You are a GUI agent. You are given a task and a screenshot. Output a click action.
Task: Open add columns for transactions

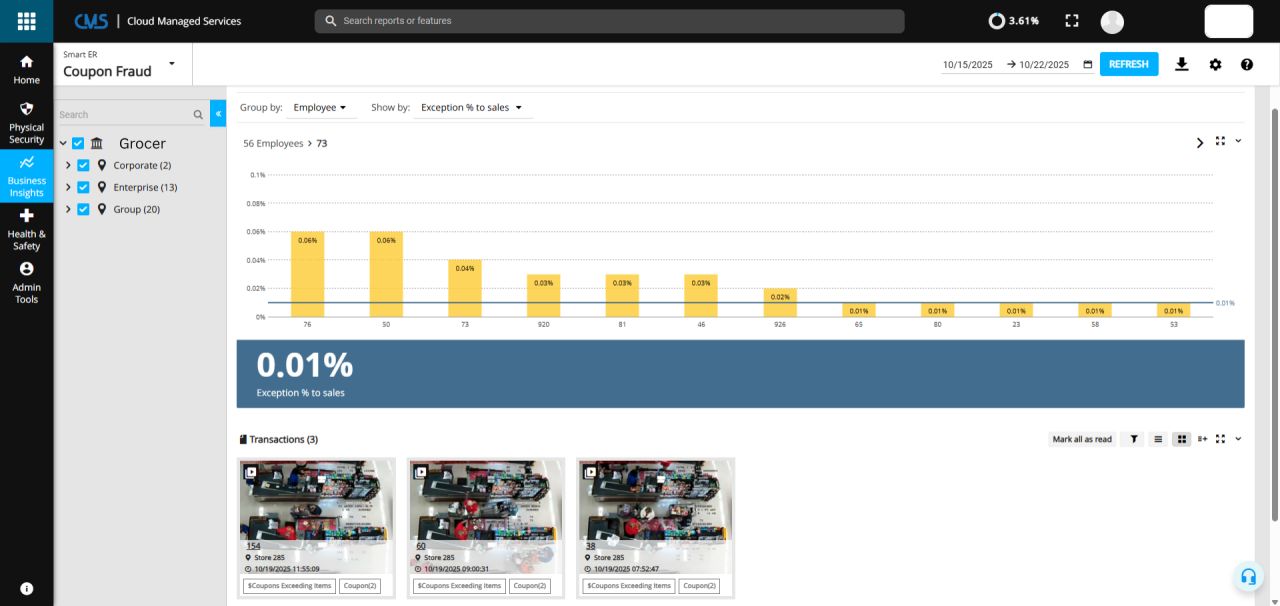pos(1202,439)
